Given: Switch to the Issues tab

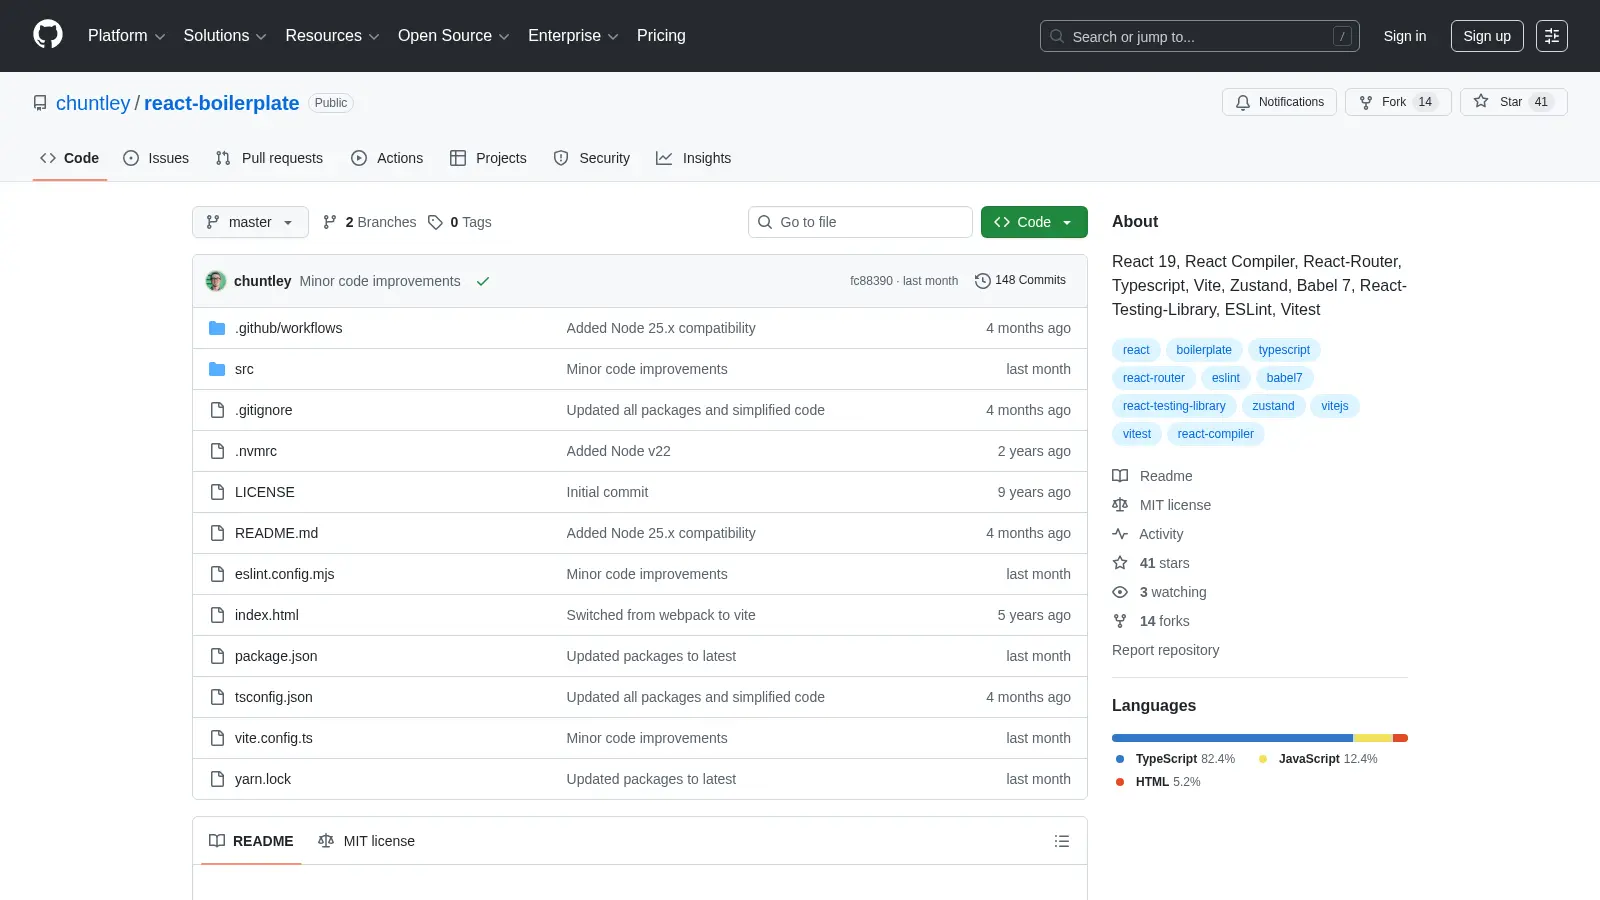Looking at the screenshot, I should pyautogui.click(x=156, y=158).
